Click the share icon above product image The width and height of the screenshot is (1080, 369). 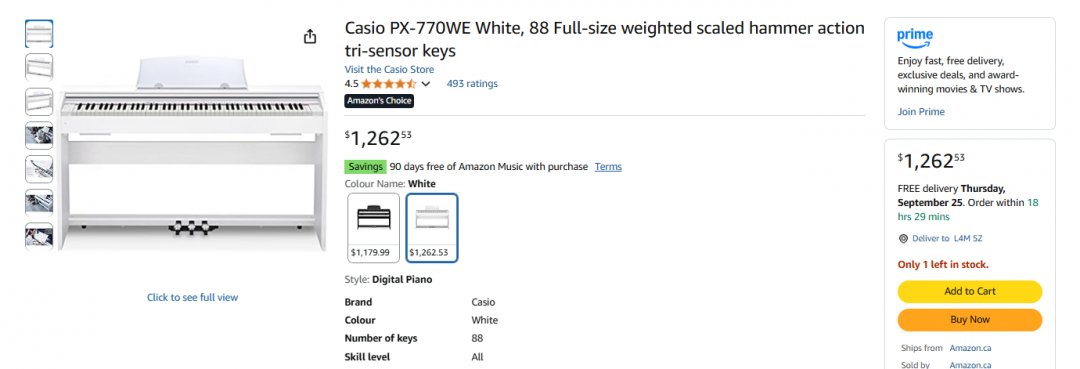(x=310, y=36)
